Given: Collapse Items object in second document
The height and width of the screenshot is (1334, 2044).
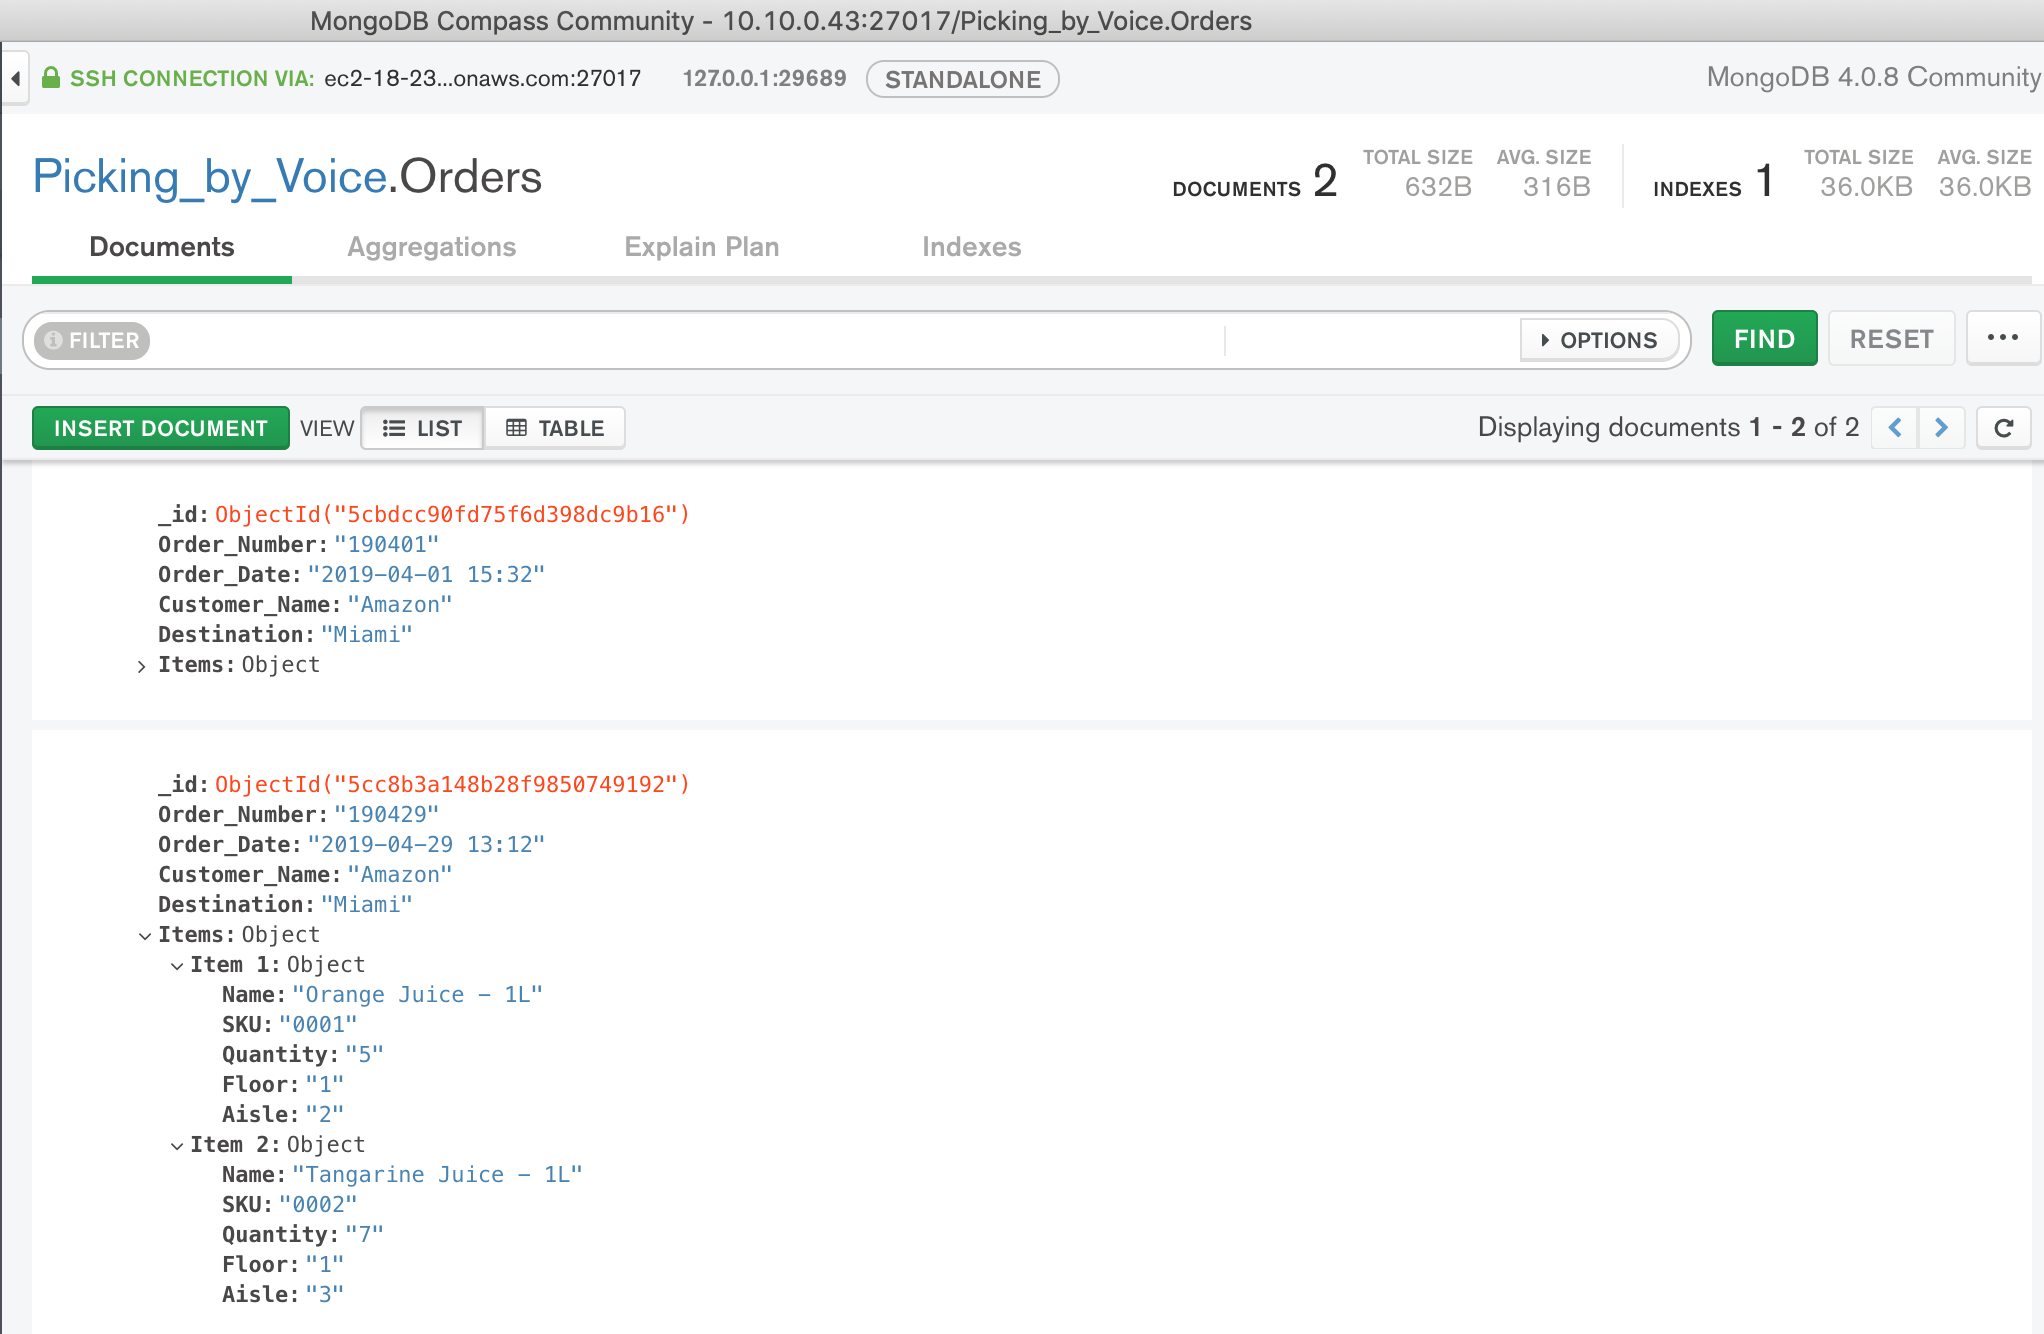Looking at the screenshot, I should (145, 936).
